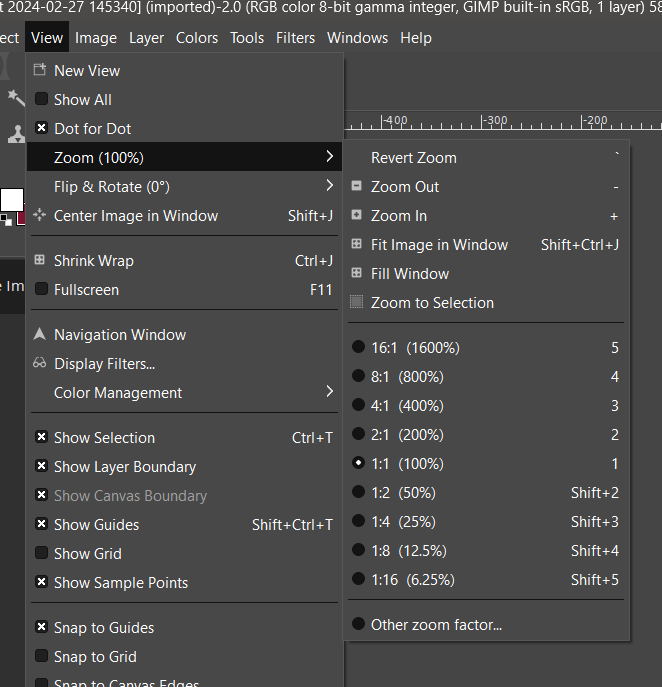Click the Zoom In plus icon
662x687 pixels.
[x=357, y=216]
